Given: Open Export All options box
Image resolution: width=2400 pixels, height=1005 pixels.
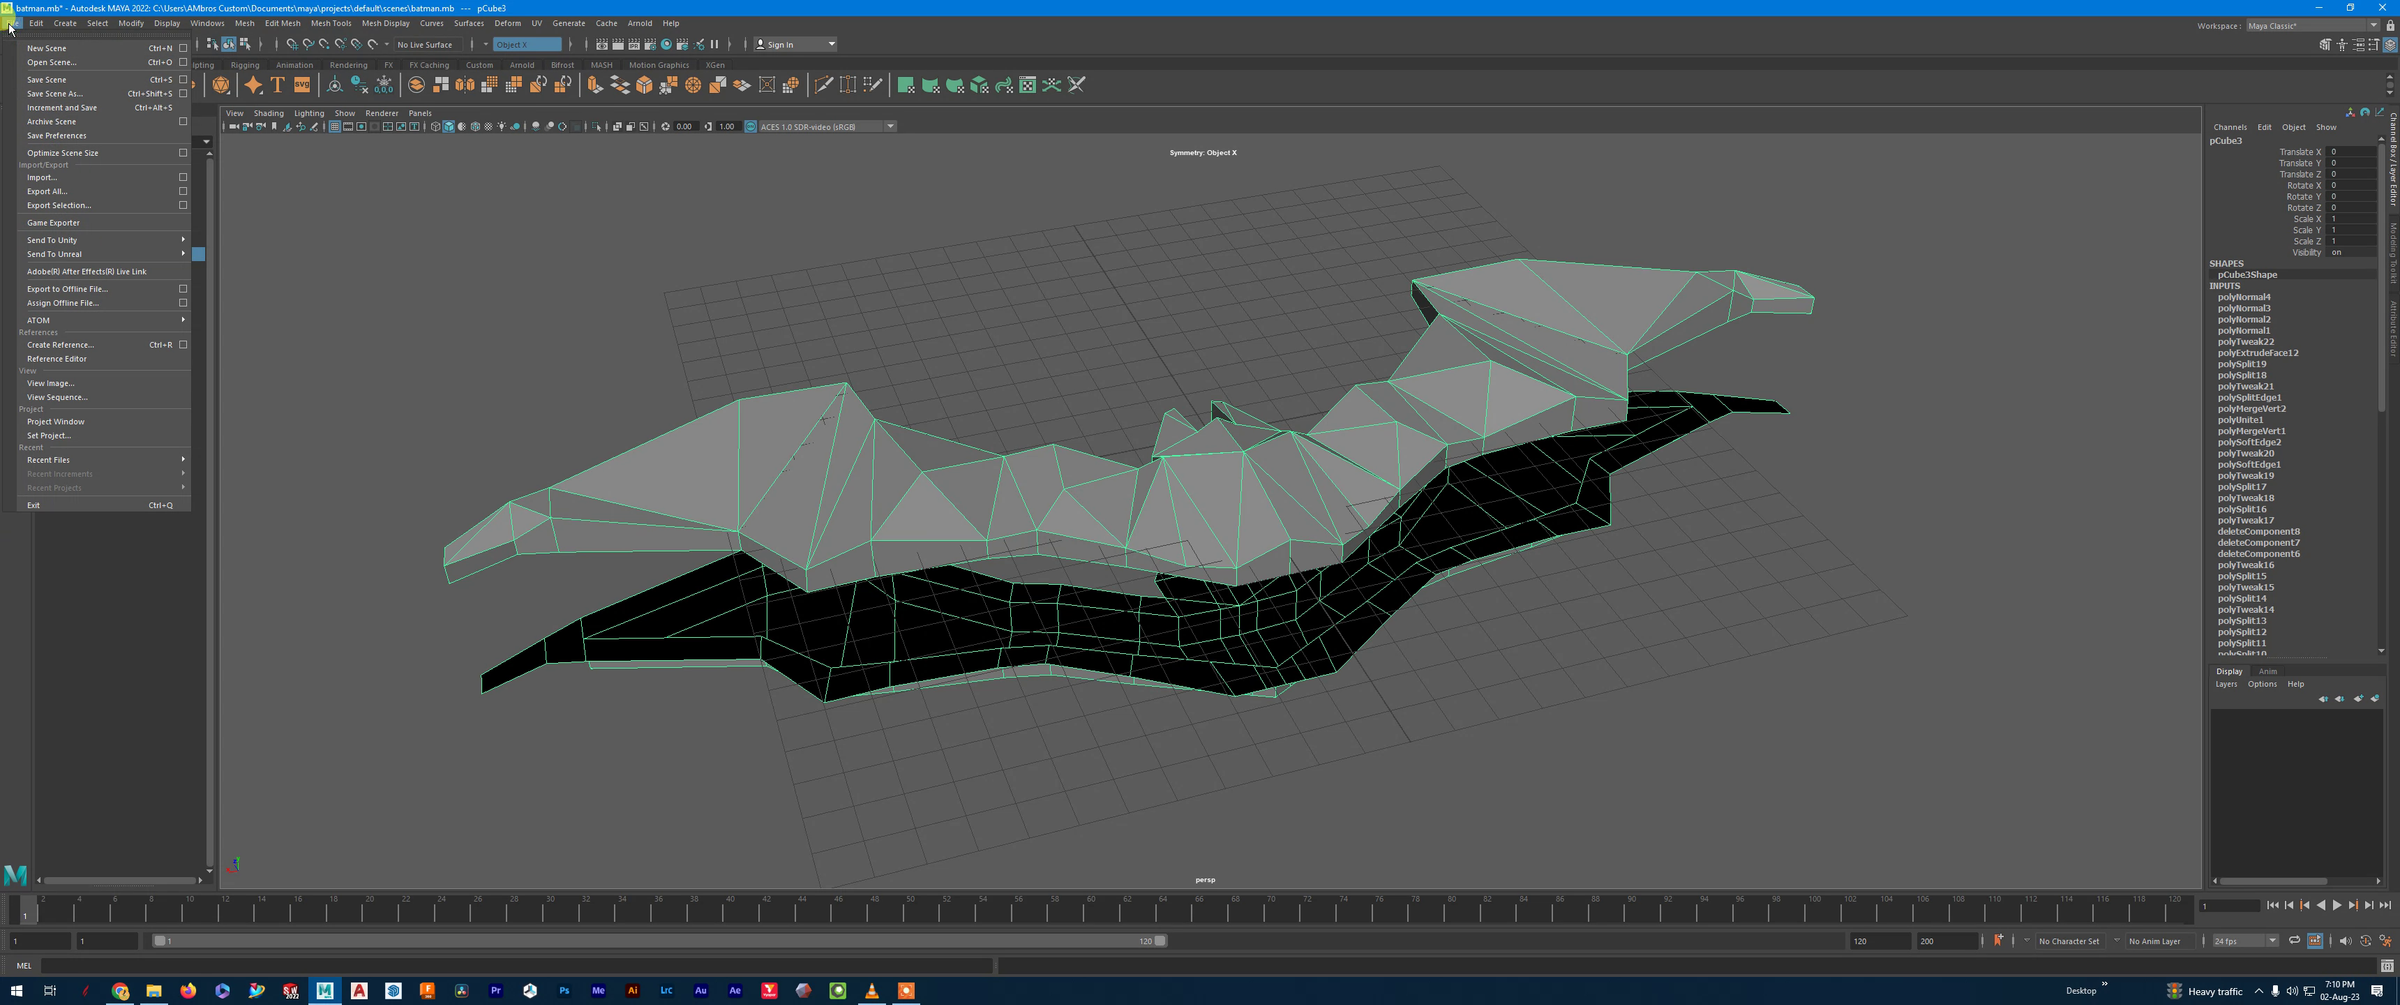Looking at the screenshot, I should click(183, 191).
